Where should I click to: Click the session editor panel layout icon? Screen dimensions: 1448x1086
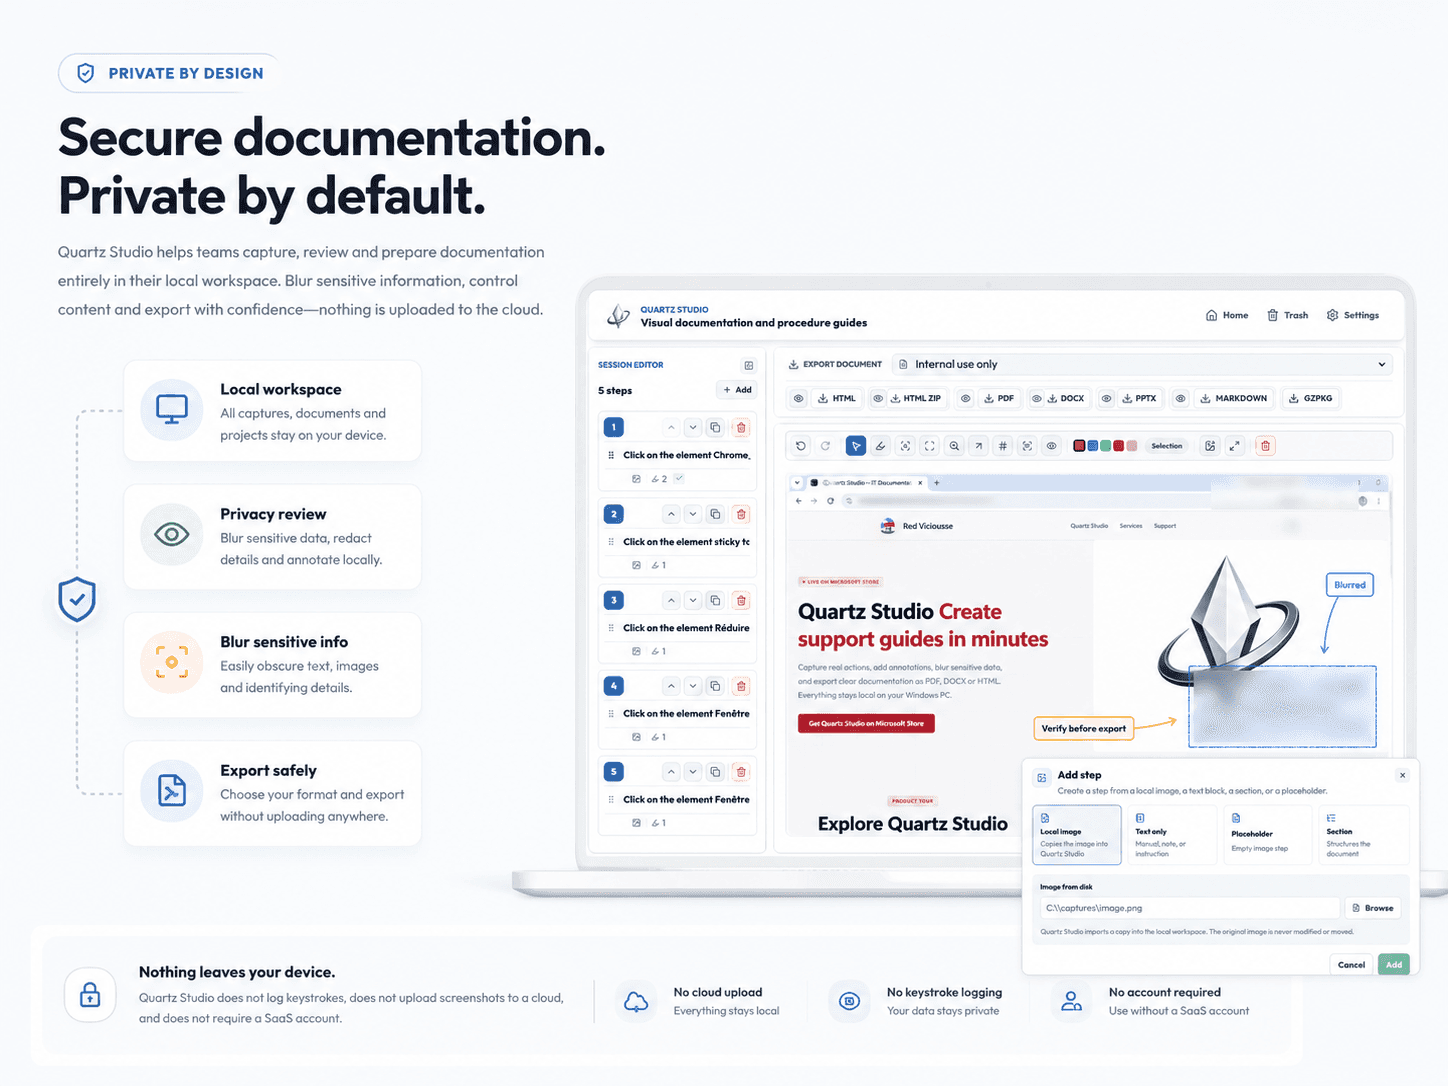[x=748, y=365]
